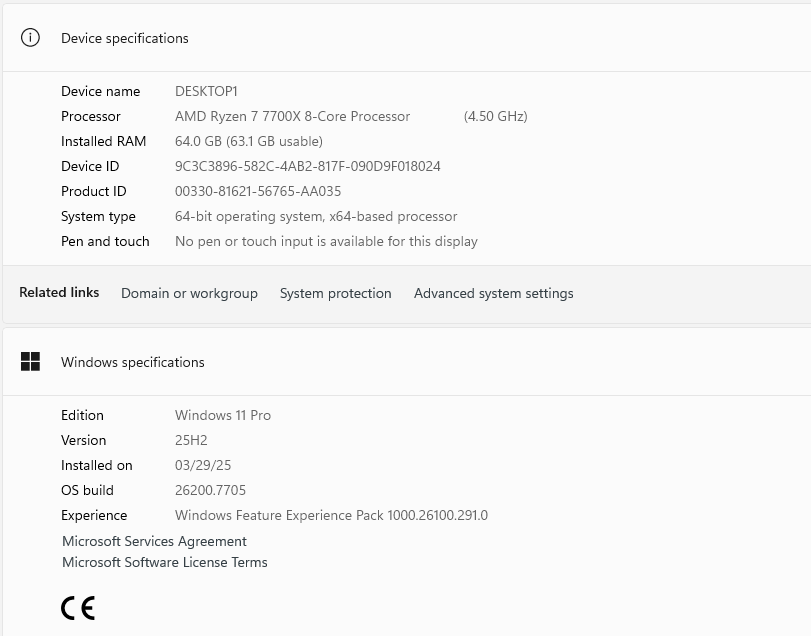This screenshot has width=811, height=636.
Task: Click the Installed RAM label
Action: point(103,141)
